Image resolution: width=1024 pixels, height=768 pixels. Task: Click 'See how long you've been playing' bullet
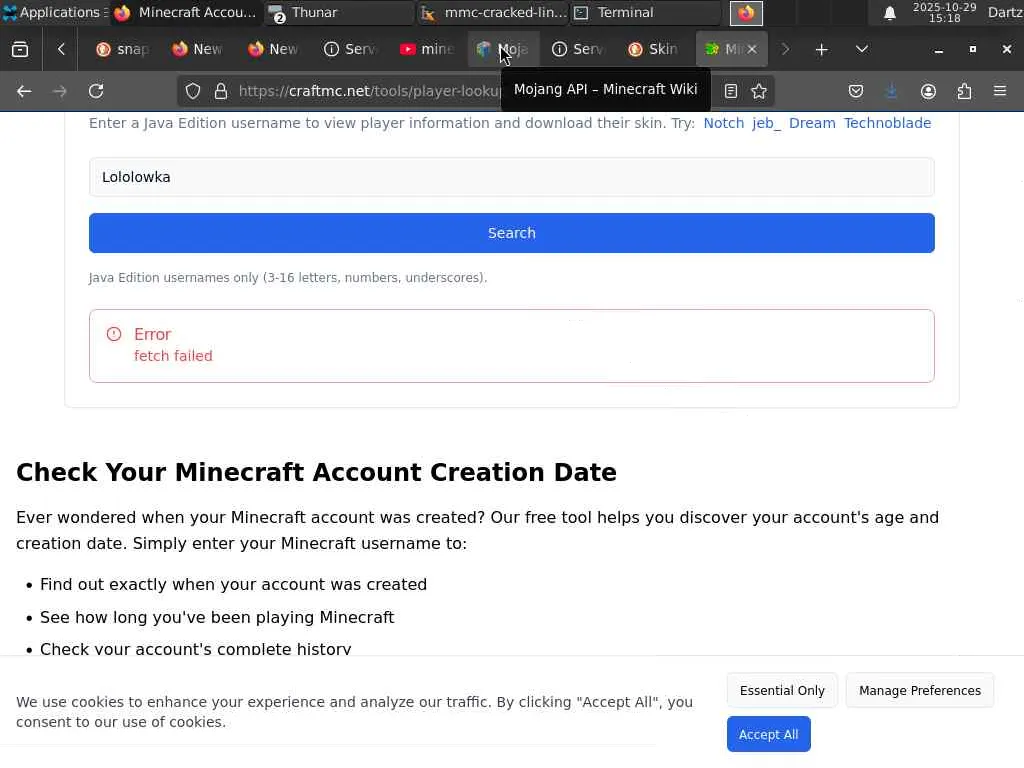click(217, 617)
